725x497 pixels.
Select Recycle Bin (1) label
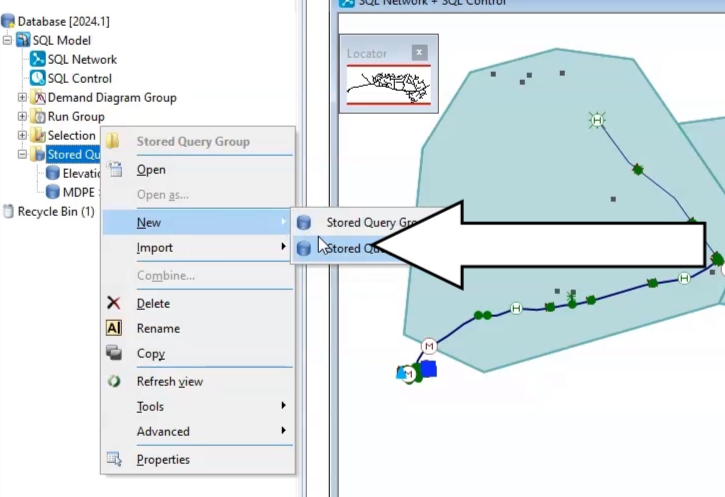[x=56, y=211]
